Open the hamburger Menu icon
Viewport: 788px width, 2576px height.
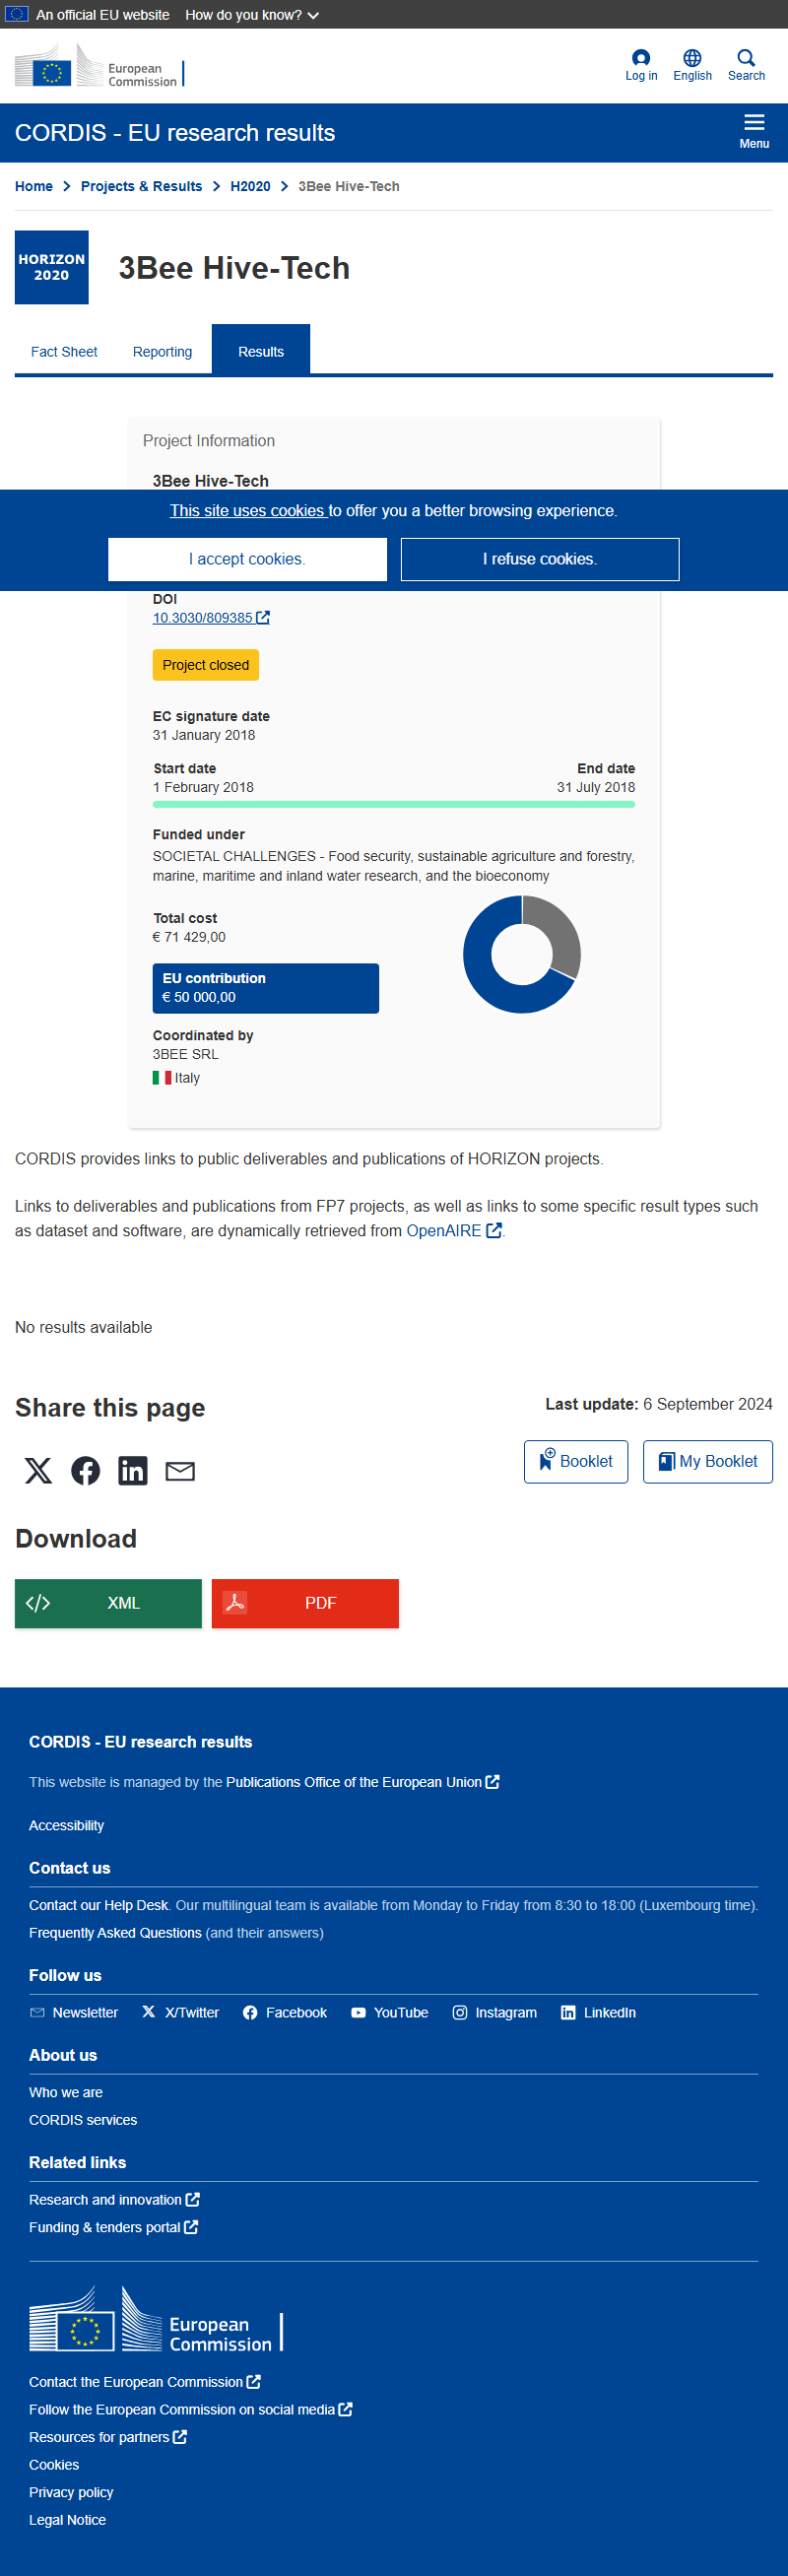point(754,123)
